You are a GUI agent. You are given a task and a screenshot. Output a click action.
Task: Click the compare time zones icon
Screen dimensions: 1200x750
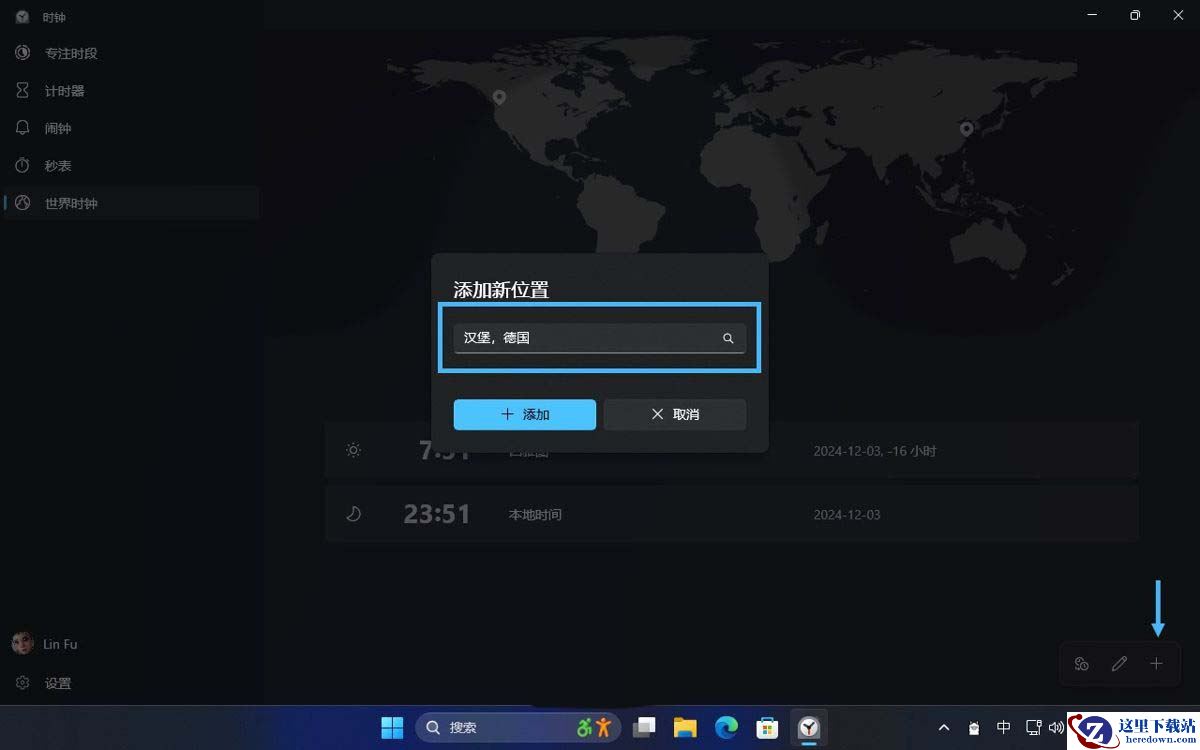(x=1081, y=664)
